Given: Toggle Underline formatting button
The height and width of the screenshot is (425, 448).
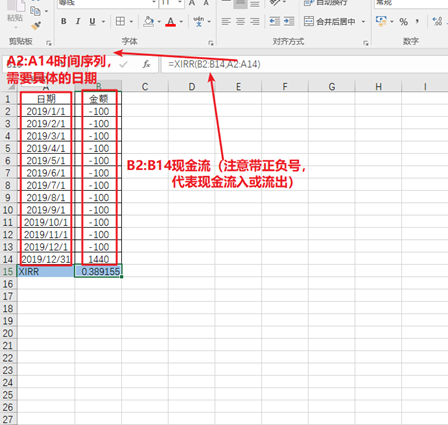Looking at the screenshot, I should pyautogui.click(x=92, y=22).
